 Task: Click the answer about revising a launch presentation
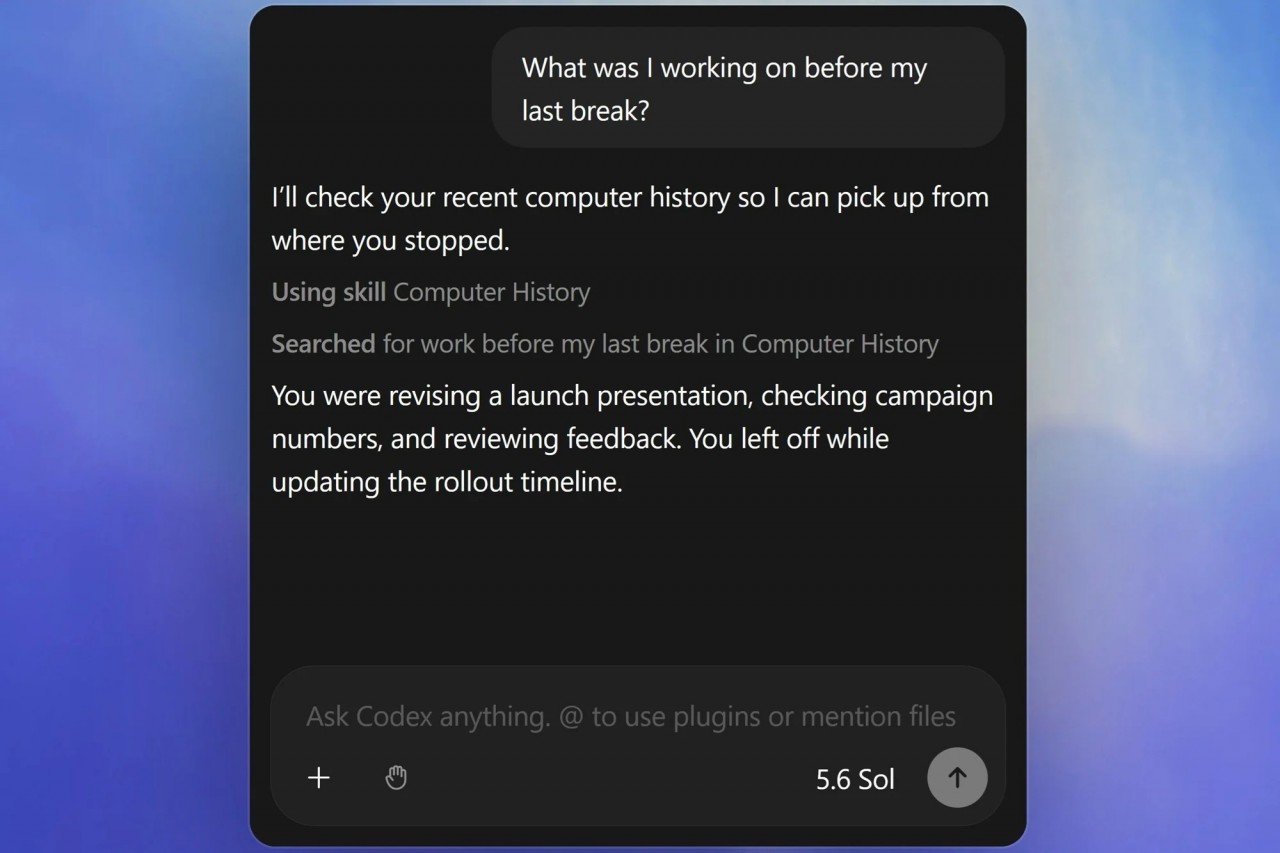pyautogui.click(x=632, y=439)
